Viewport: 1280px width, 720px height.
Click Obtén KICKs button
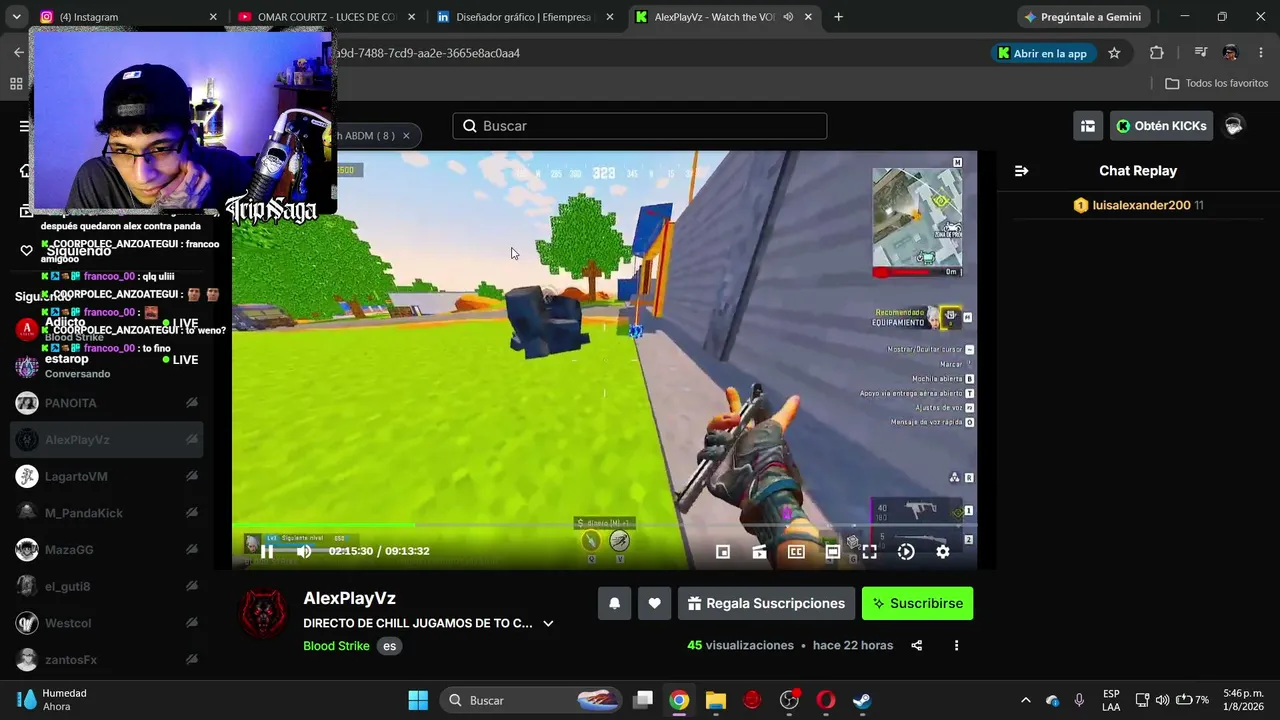coord(1161,126)
